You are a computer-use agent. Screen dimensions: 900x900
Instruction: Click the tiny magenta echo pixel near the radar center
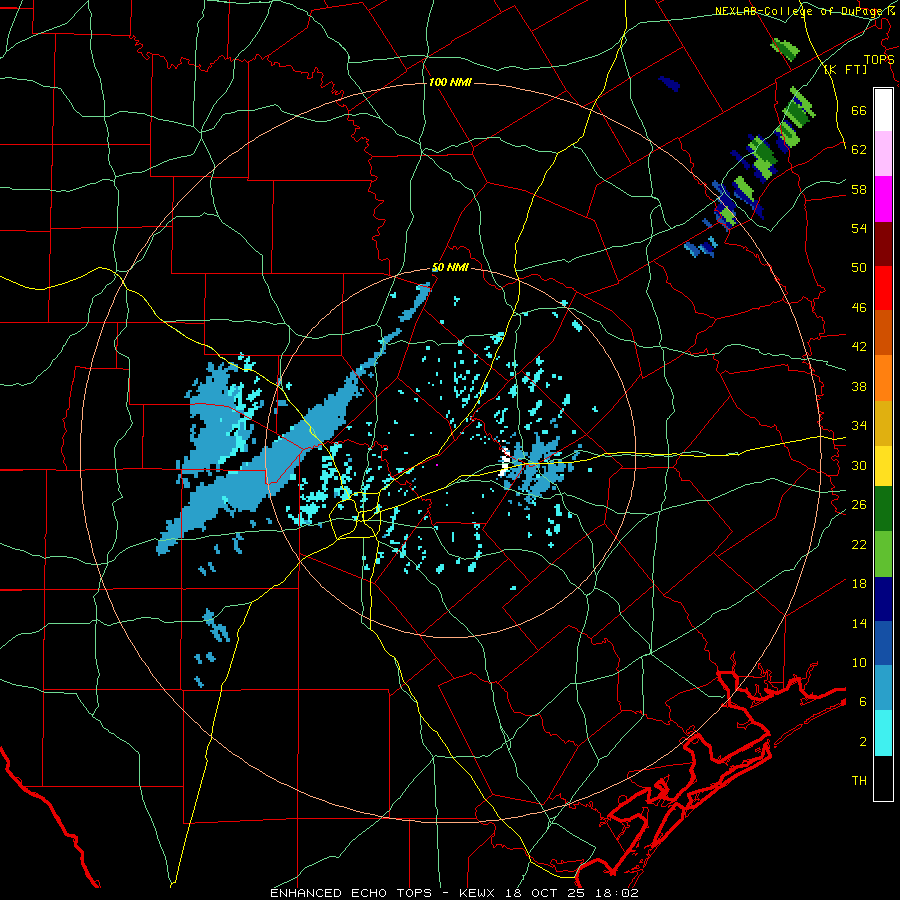(x=437, y=464)
